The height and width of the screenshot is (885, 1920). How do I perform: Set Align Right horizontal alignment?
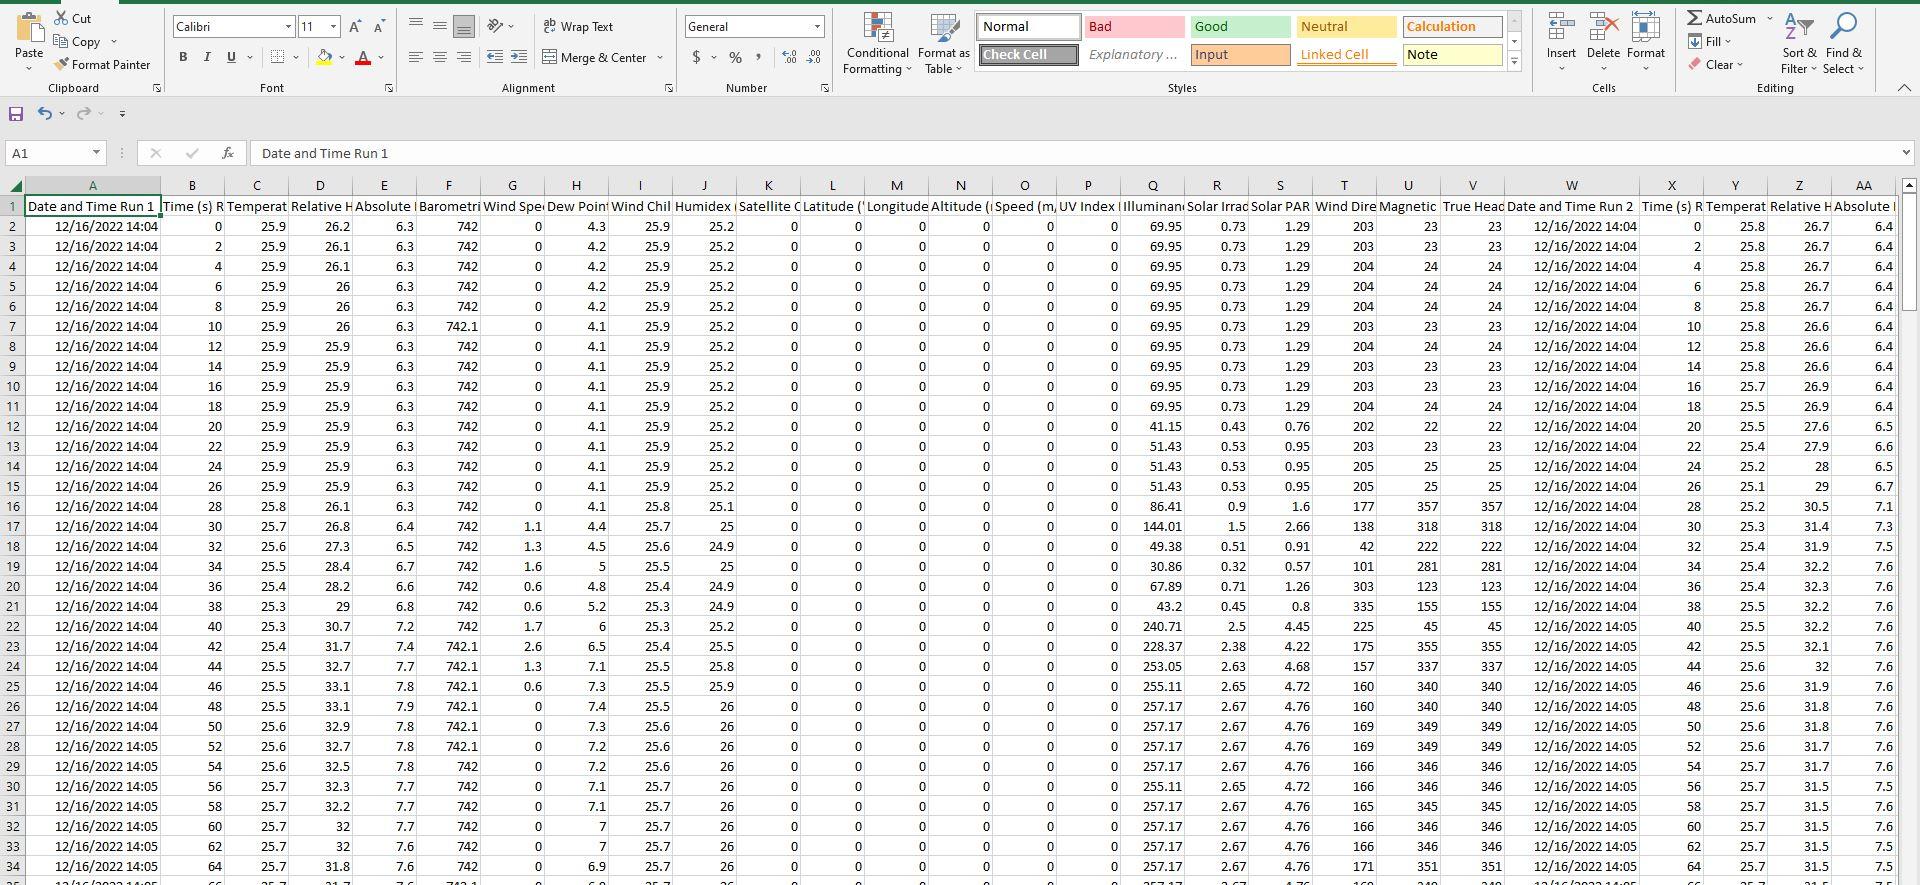tap(464, 57)
